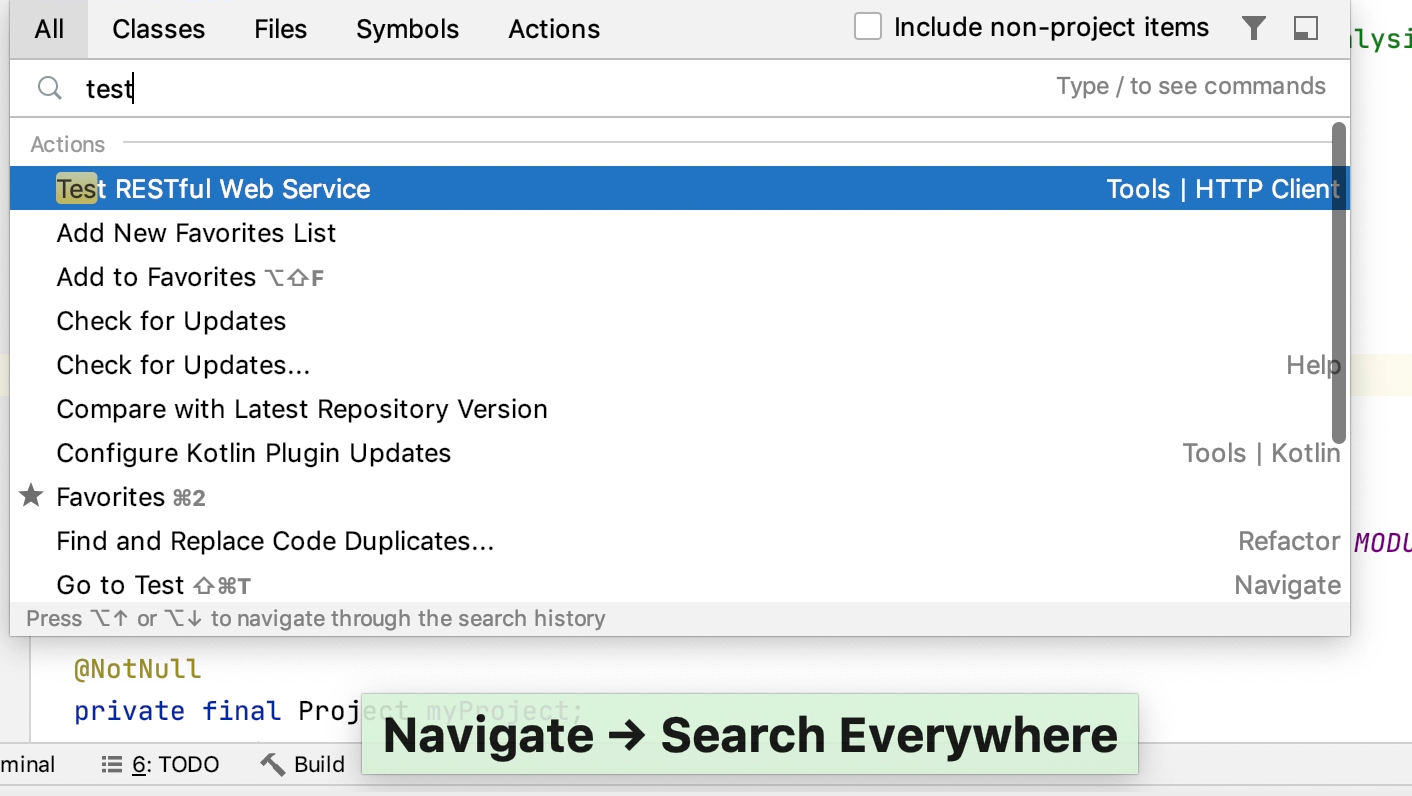The image size is (1412, 796).
Task: Click the star icon beside Favorites
Action: 30,494
